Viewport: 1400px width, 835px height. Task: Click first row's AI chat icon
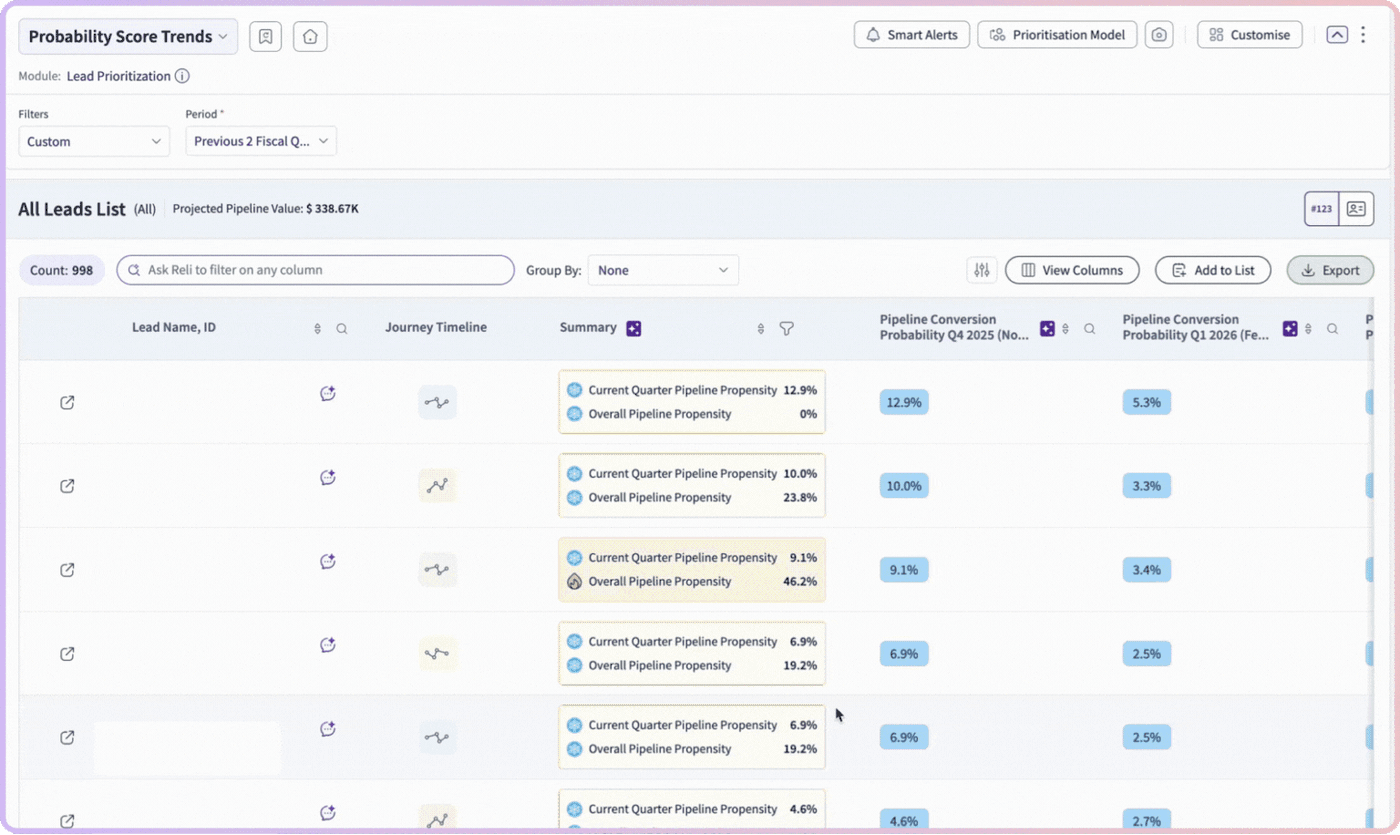(x=327, y=394)
